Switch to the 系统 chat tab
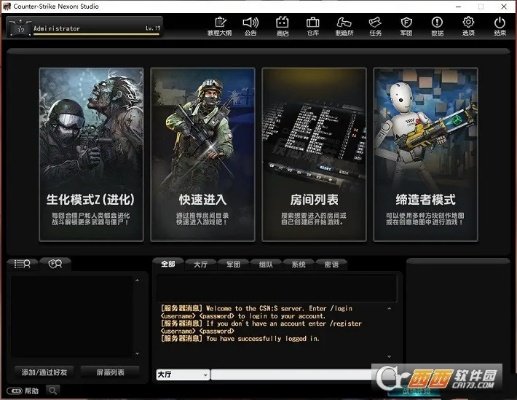Screen dimensions: 517x400 pos(298,264)
